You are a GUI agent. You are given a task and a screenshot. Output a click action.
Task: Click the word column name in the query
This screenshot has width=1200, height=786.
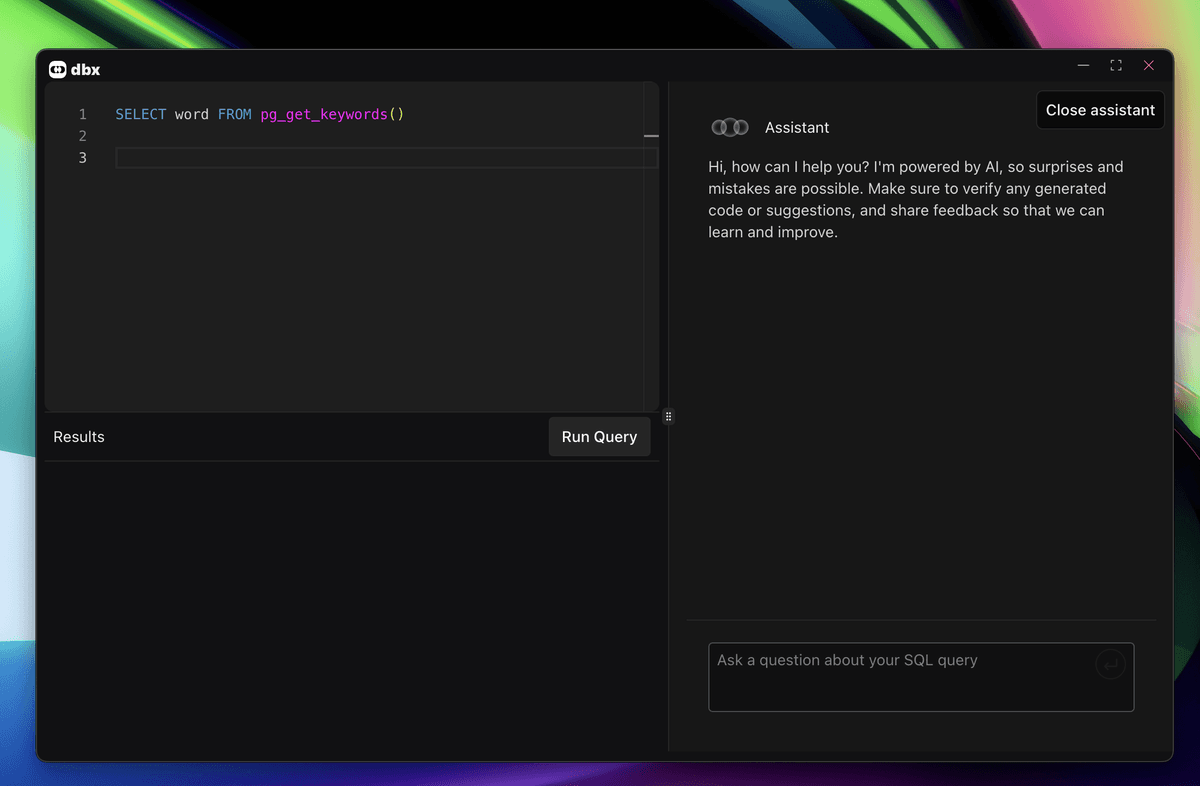click(191, 114)
